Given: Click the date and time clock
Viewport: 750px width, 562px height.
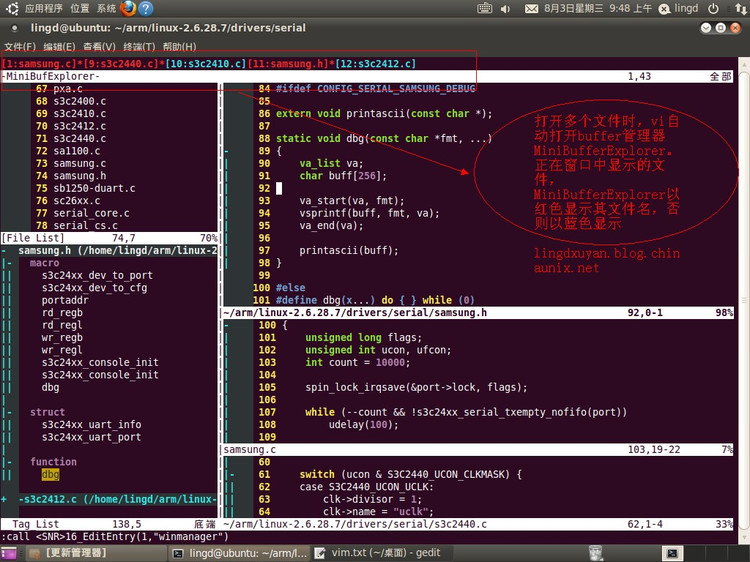Looking at the screenshot, I should tap(598, 9).
